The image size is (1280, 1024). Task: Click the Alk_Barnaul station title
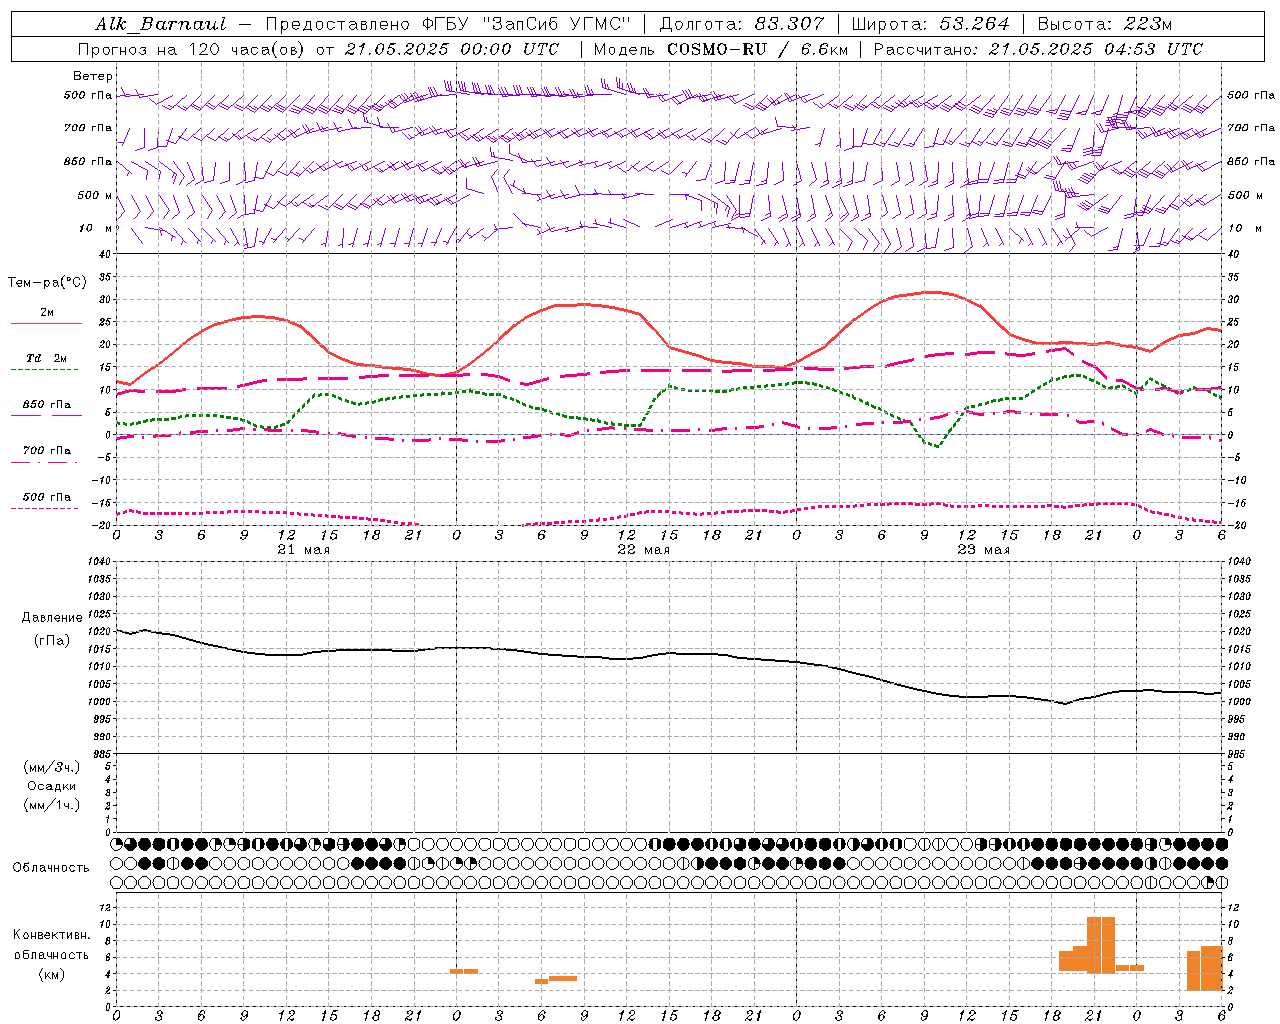161,24
